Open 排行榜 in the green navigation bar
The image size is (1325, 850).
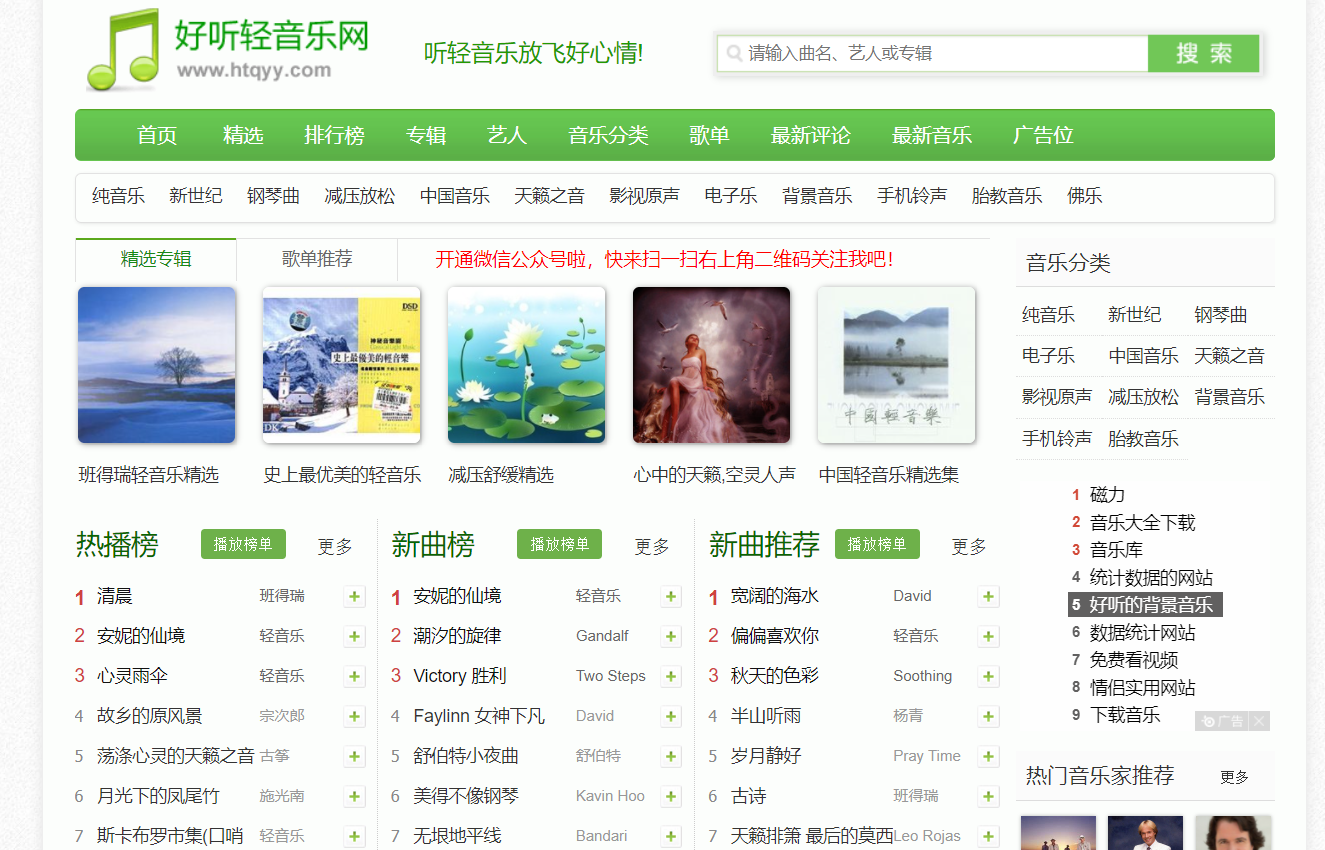[x=334, y=135]
